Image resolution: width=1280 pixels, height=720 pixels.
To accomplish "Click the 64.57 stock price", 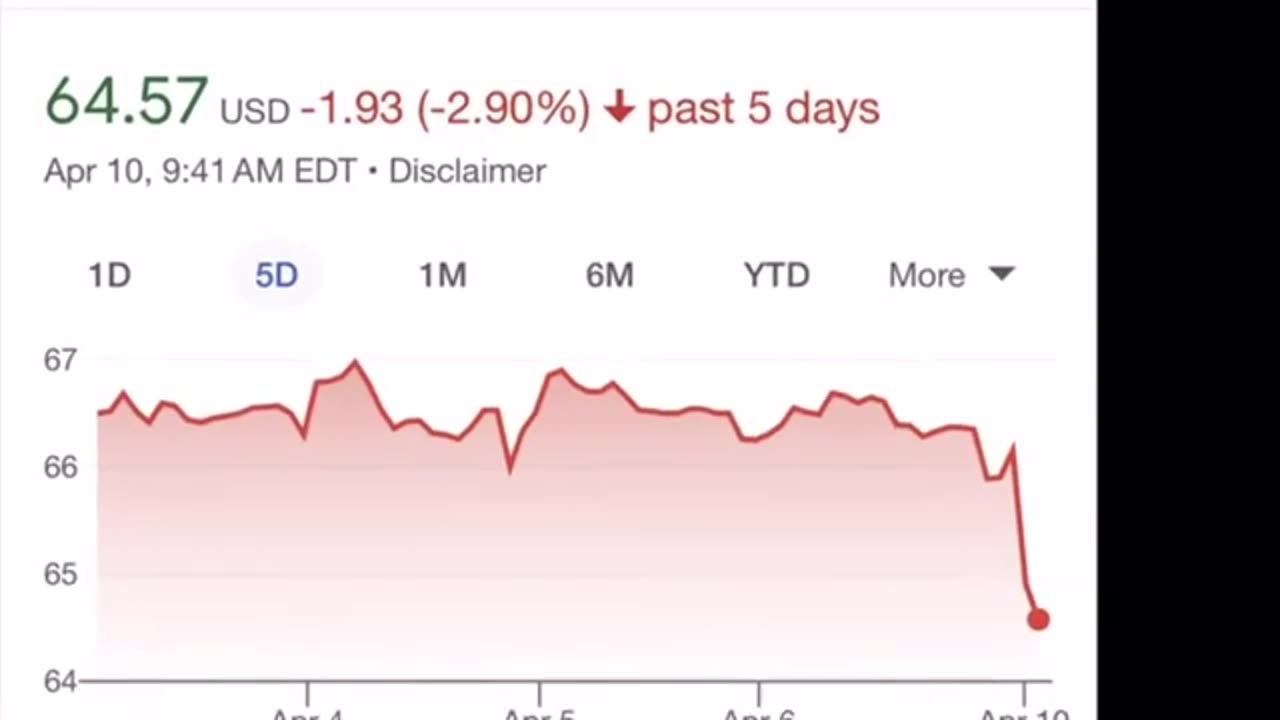I will coord(126,102).
